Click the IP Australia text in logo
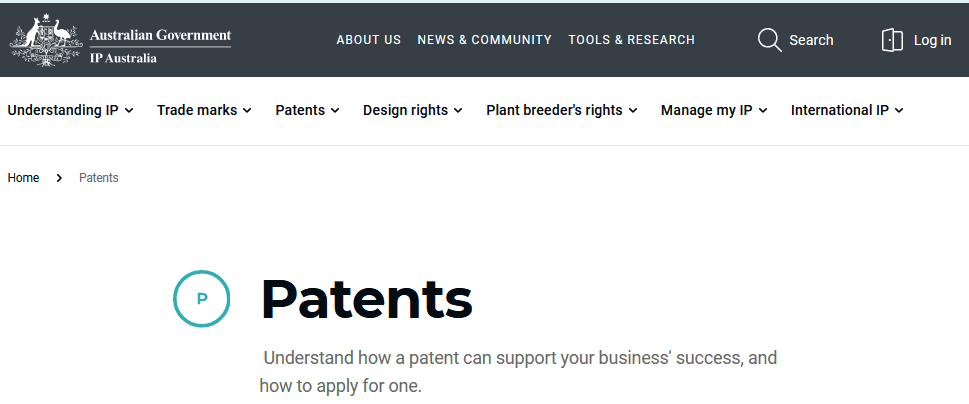The width and height of the screenshot is (969, 404). click(123, 58)
